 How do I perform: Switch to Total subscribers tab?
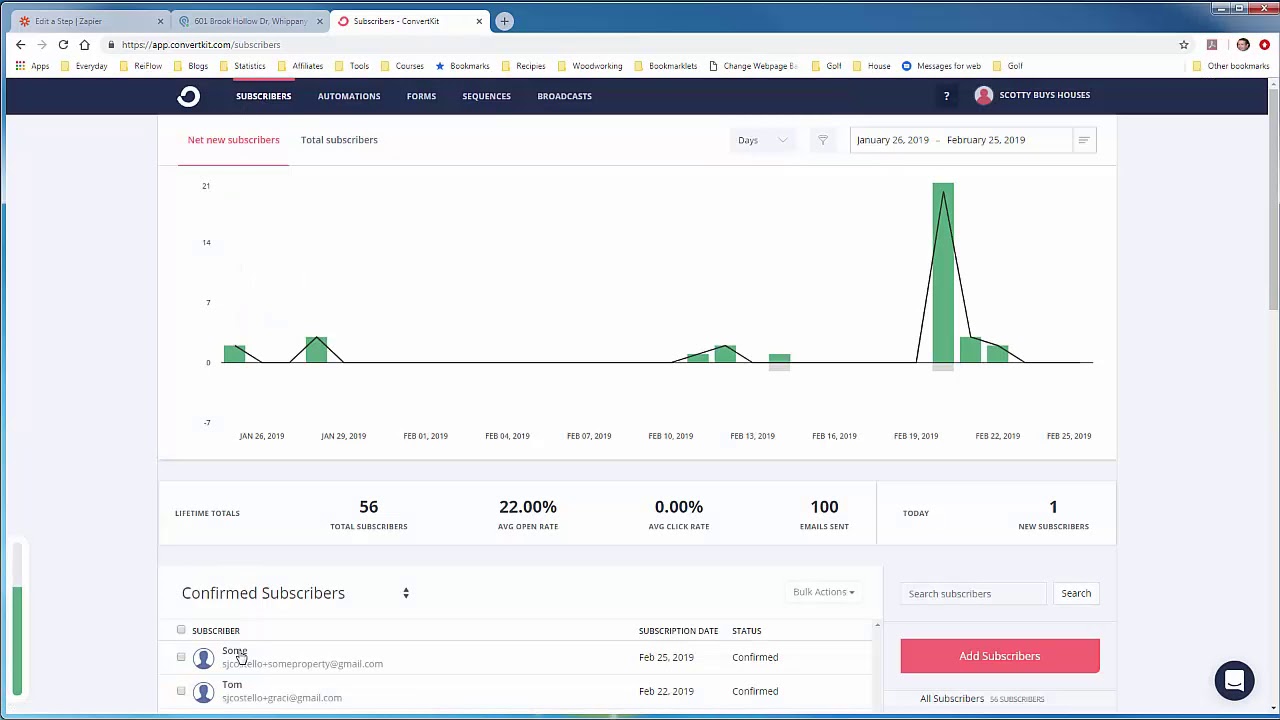[339, 140]
